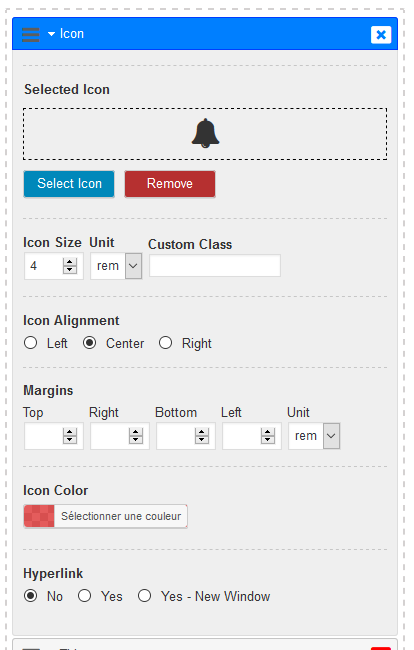The width and height of the screenshot is (414, 650).
Task: Click the Top margin field
Action: coord(44,436)
